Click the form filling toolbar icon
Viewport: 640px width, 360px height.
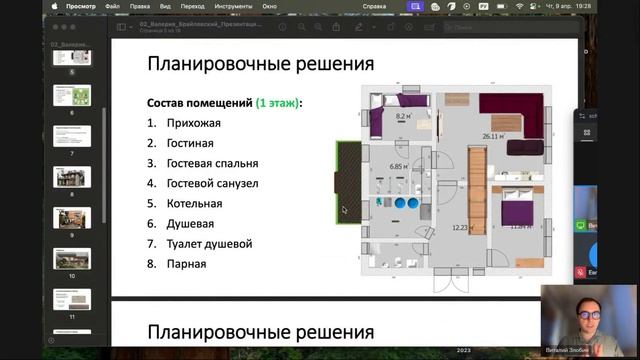coord(429,27)
